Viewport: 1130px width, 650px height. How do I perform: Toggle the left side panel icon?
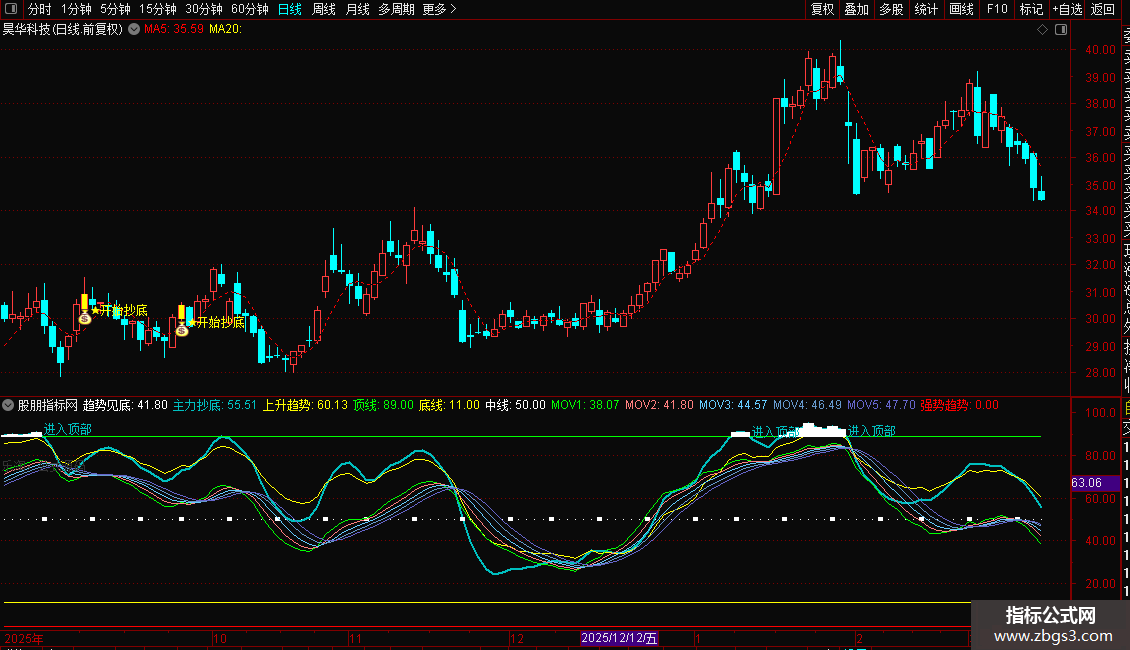click(x=11, y=9)
